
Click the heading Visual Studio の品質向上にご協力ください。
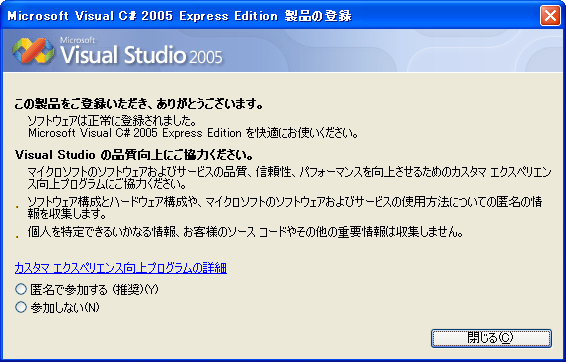coord(134,155)
